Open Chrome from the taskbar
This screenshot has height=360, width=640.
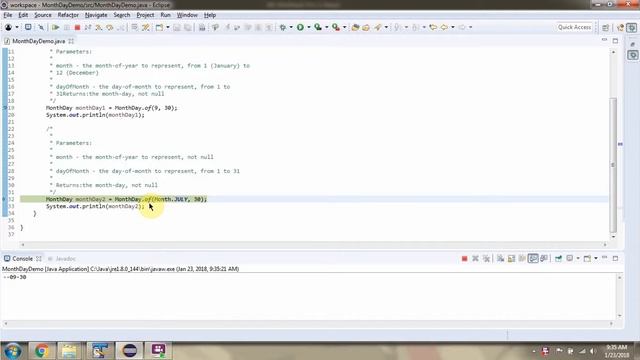pos(41,351)
